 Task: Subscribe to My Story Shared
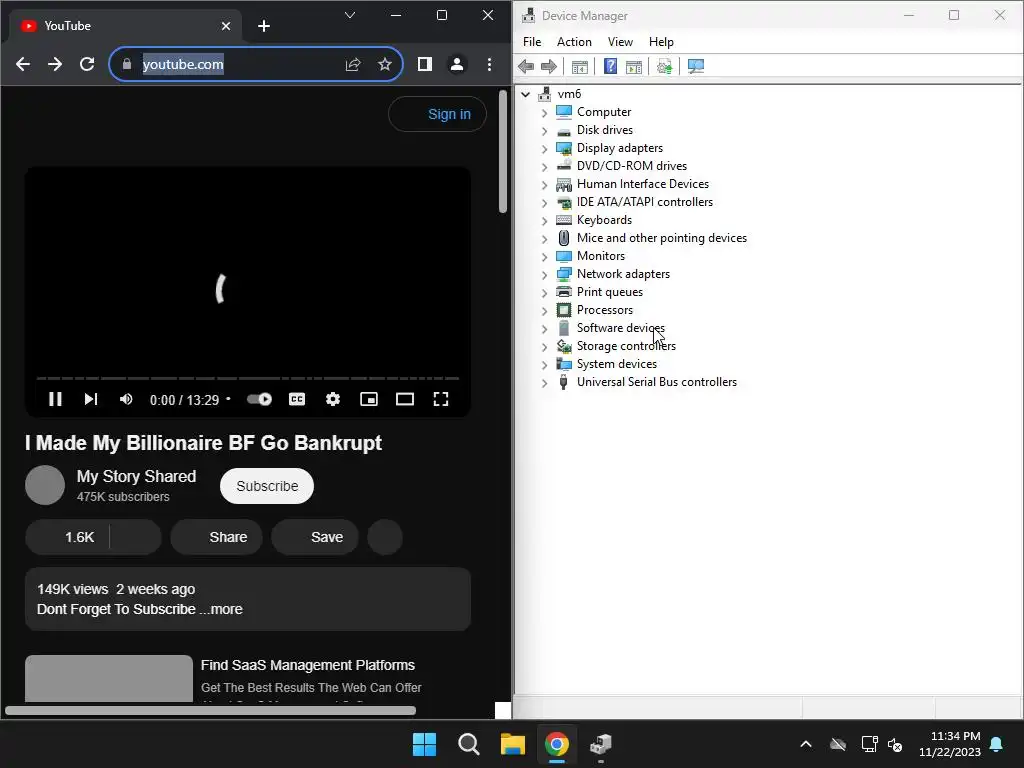coord(267,486)
